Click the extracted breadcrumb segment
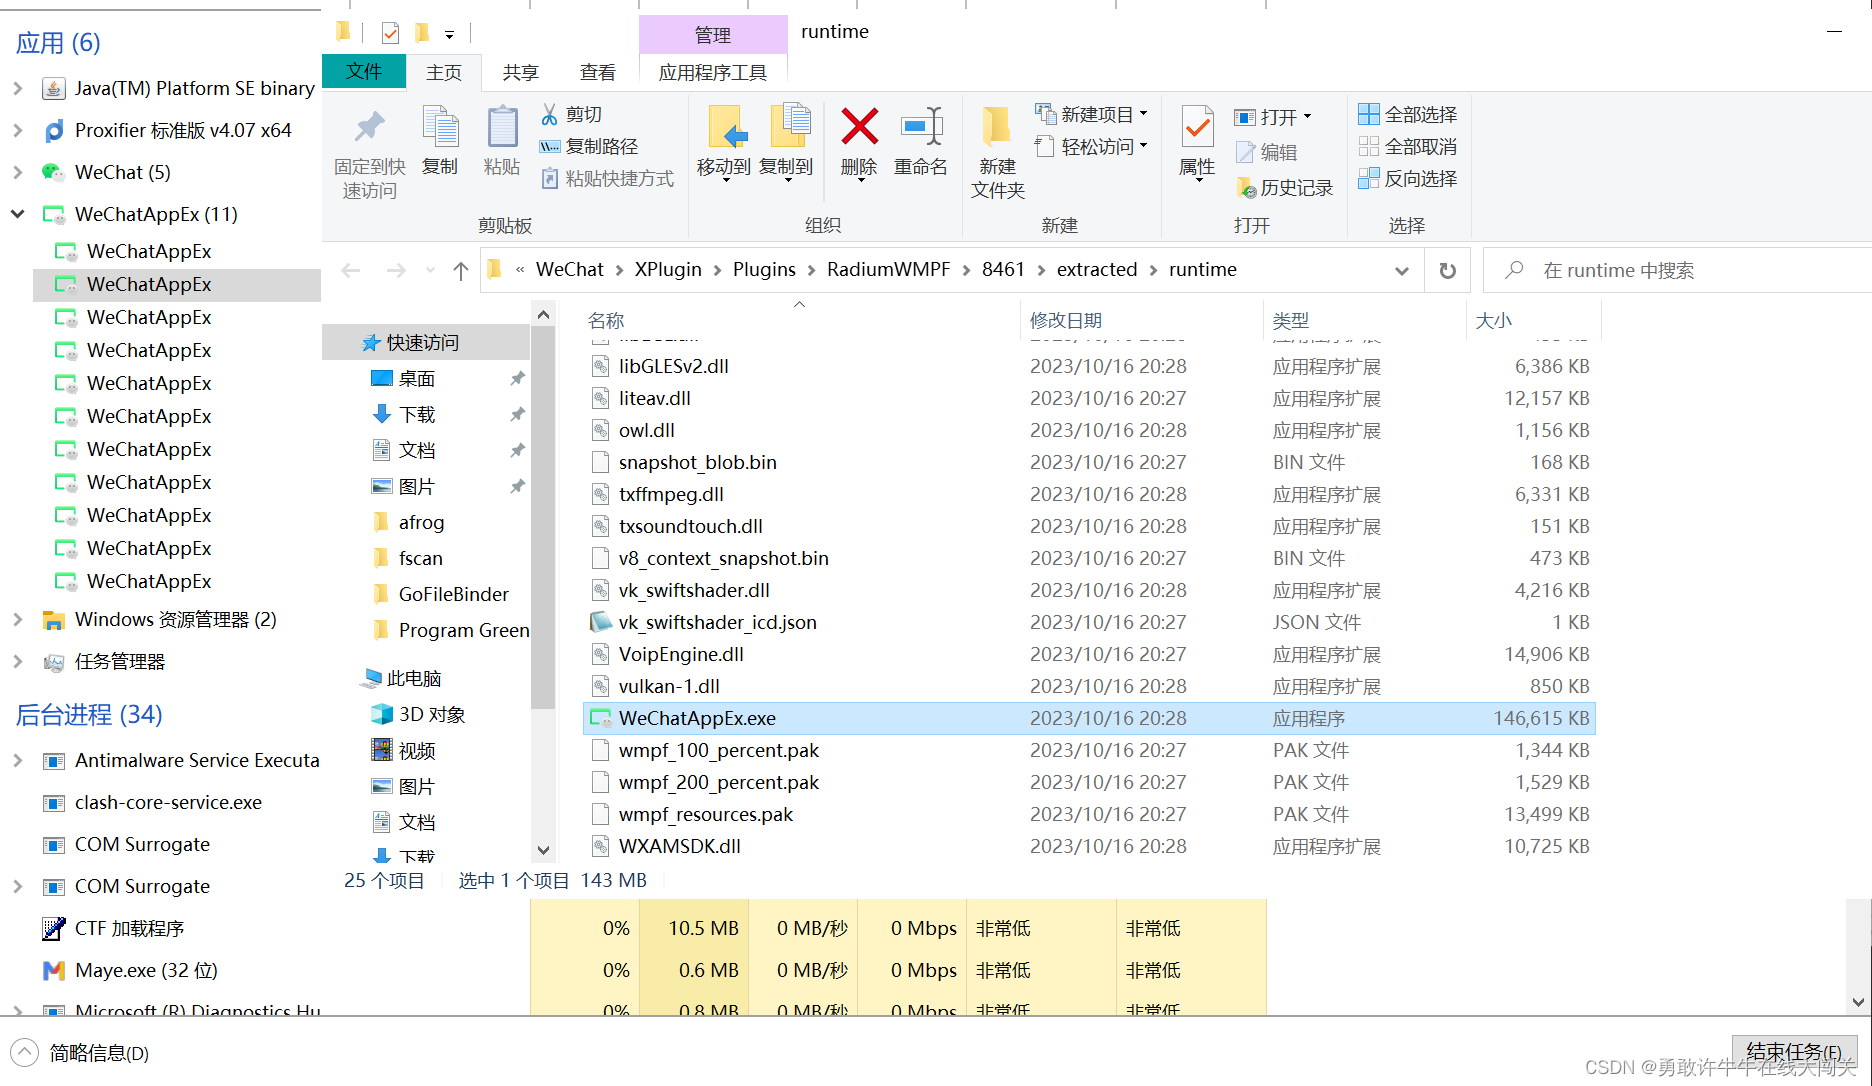The width and height of the screenshot is (1872, 1086). 1097,270
